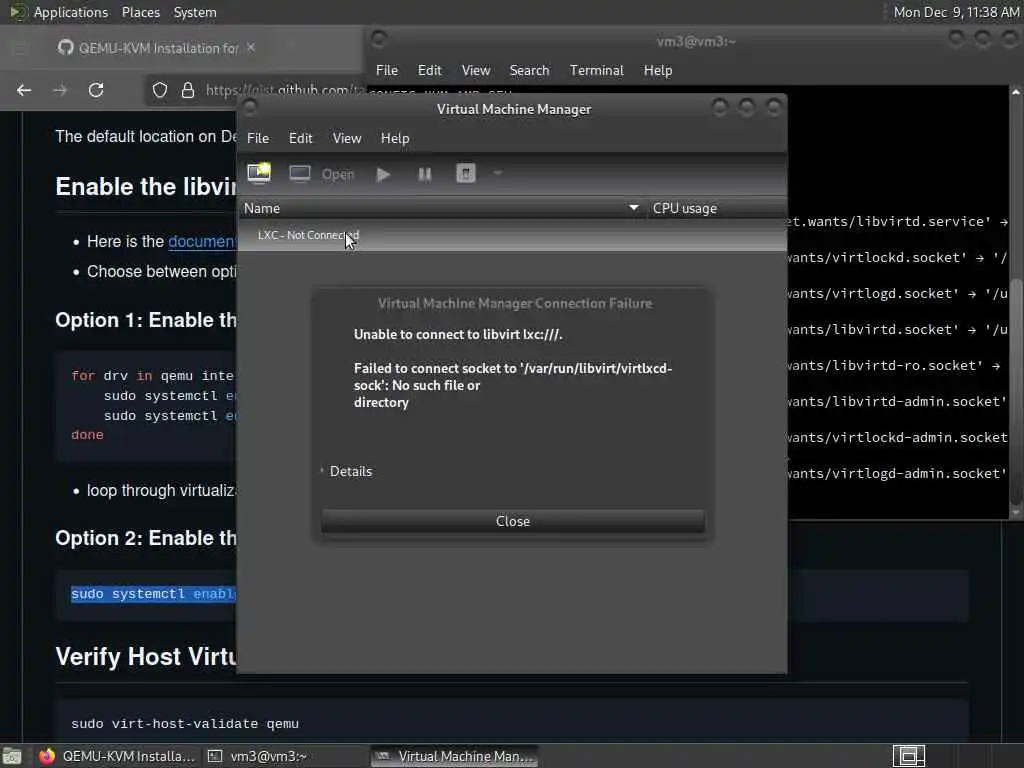Open Search menu in terminal window
1024x768 pixels.
[x=529, y=71]
